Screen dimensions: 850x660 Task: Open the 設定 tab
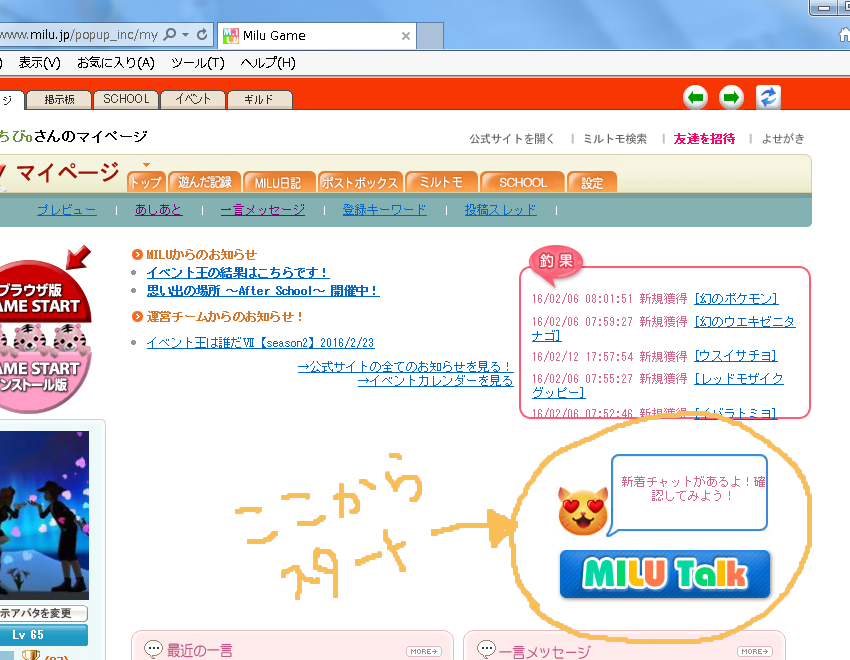point(592,182)
